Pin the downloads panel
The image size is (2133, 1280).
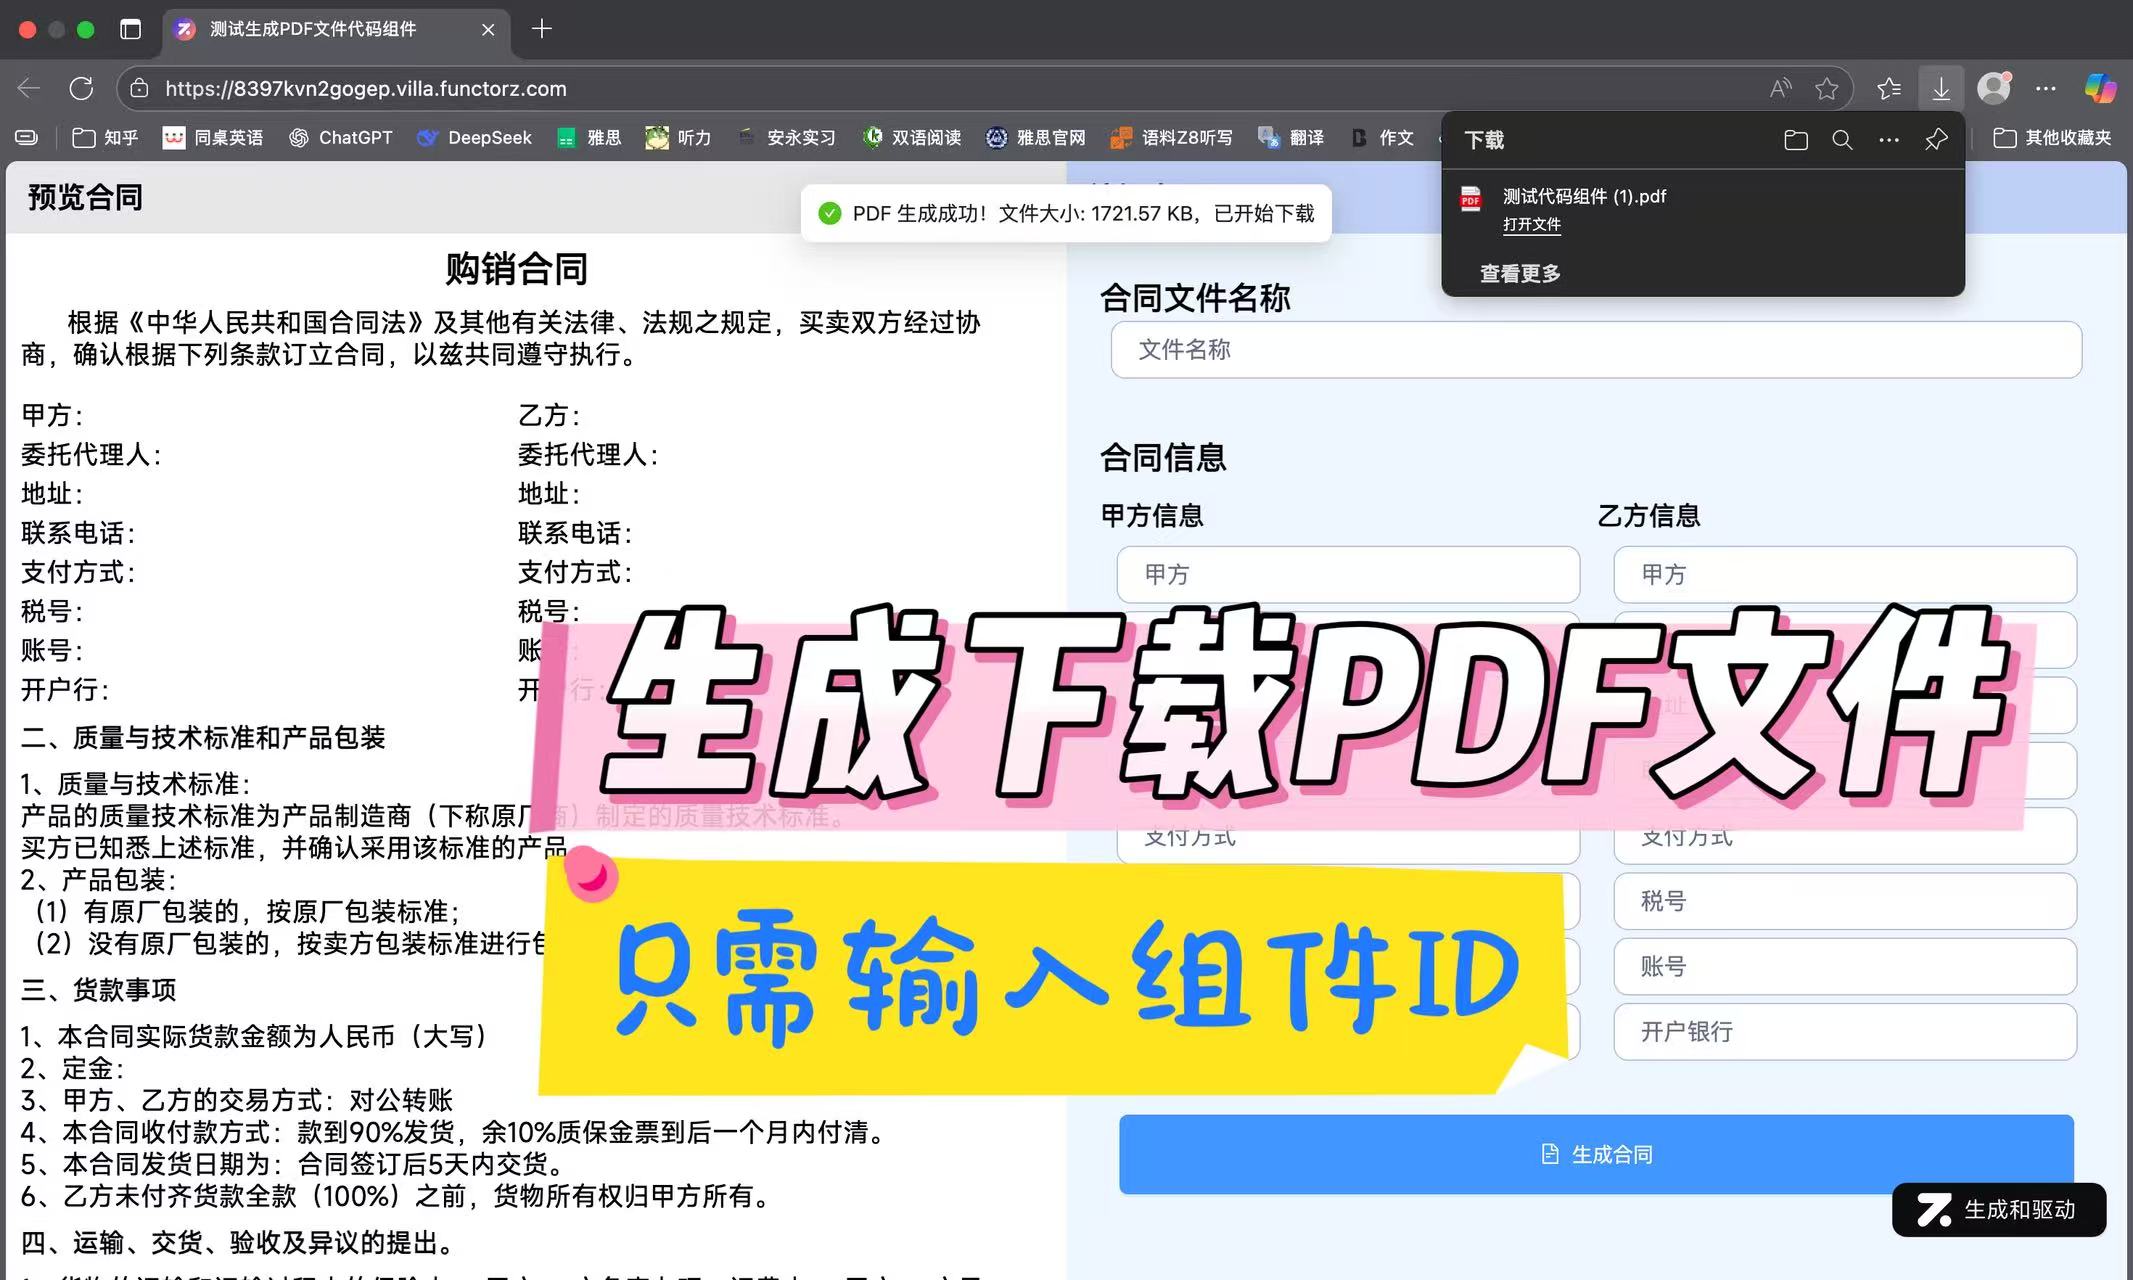pyautogui.click(x=1936, y=140)
